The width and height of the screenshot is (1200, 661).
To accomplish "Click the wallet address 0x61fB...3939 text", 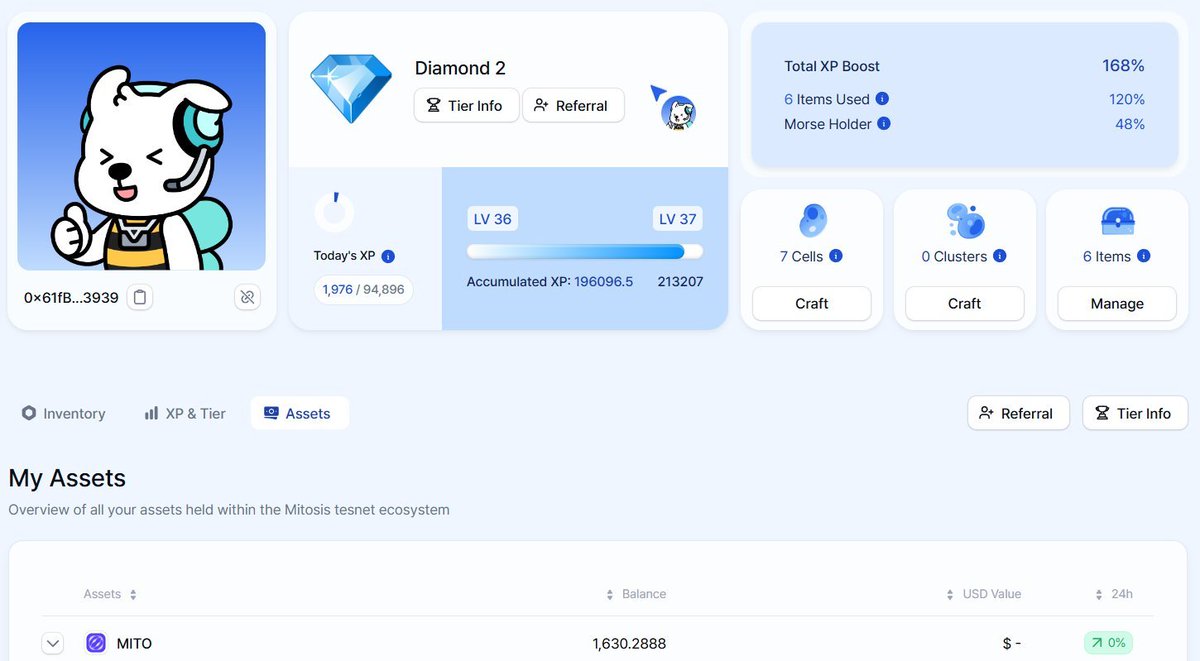I will (x=71, y=297).
